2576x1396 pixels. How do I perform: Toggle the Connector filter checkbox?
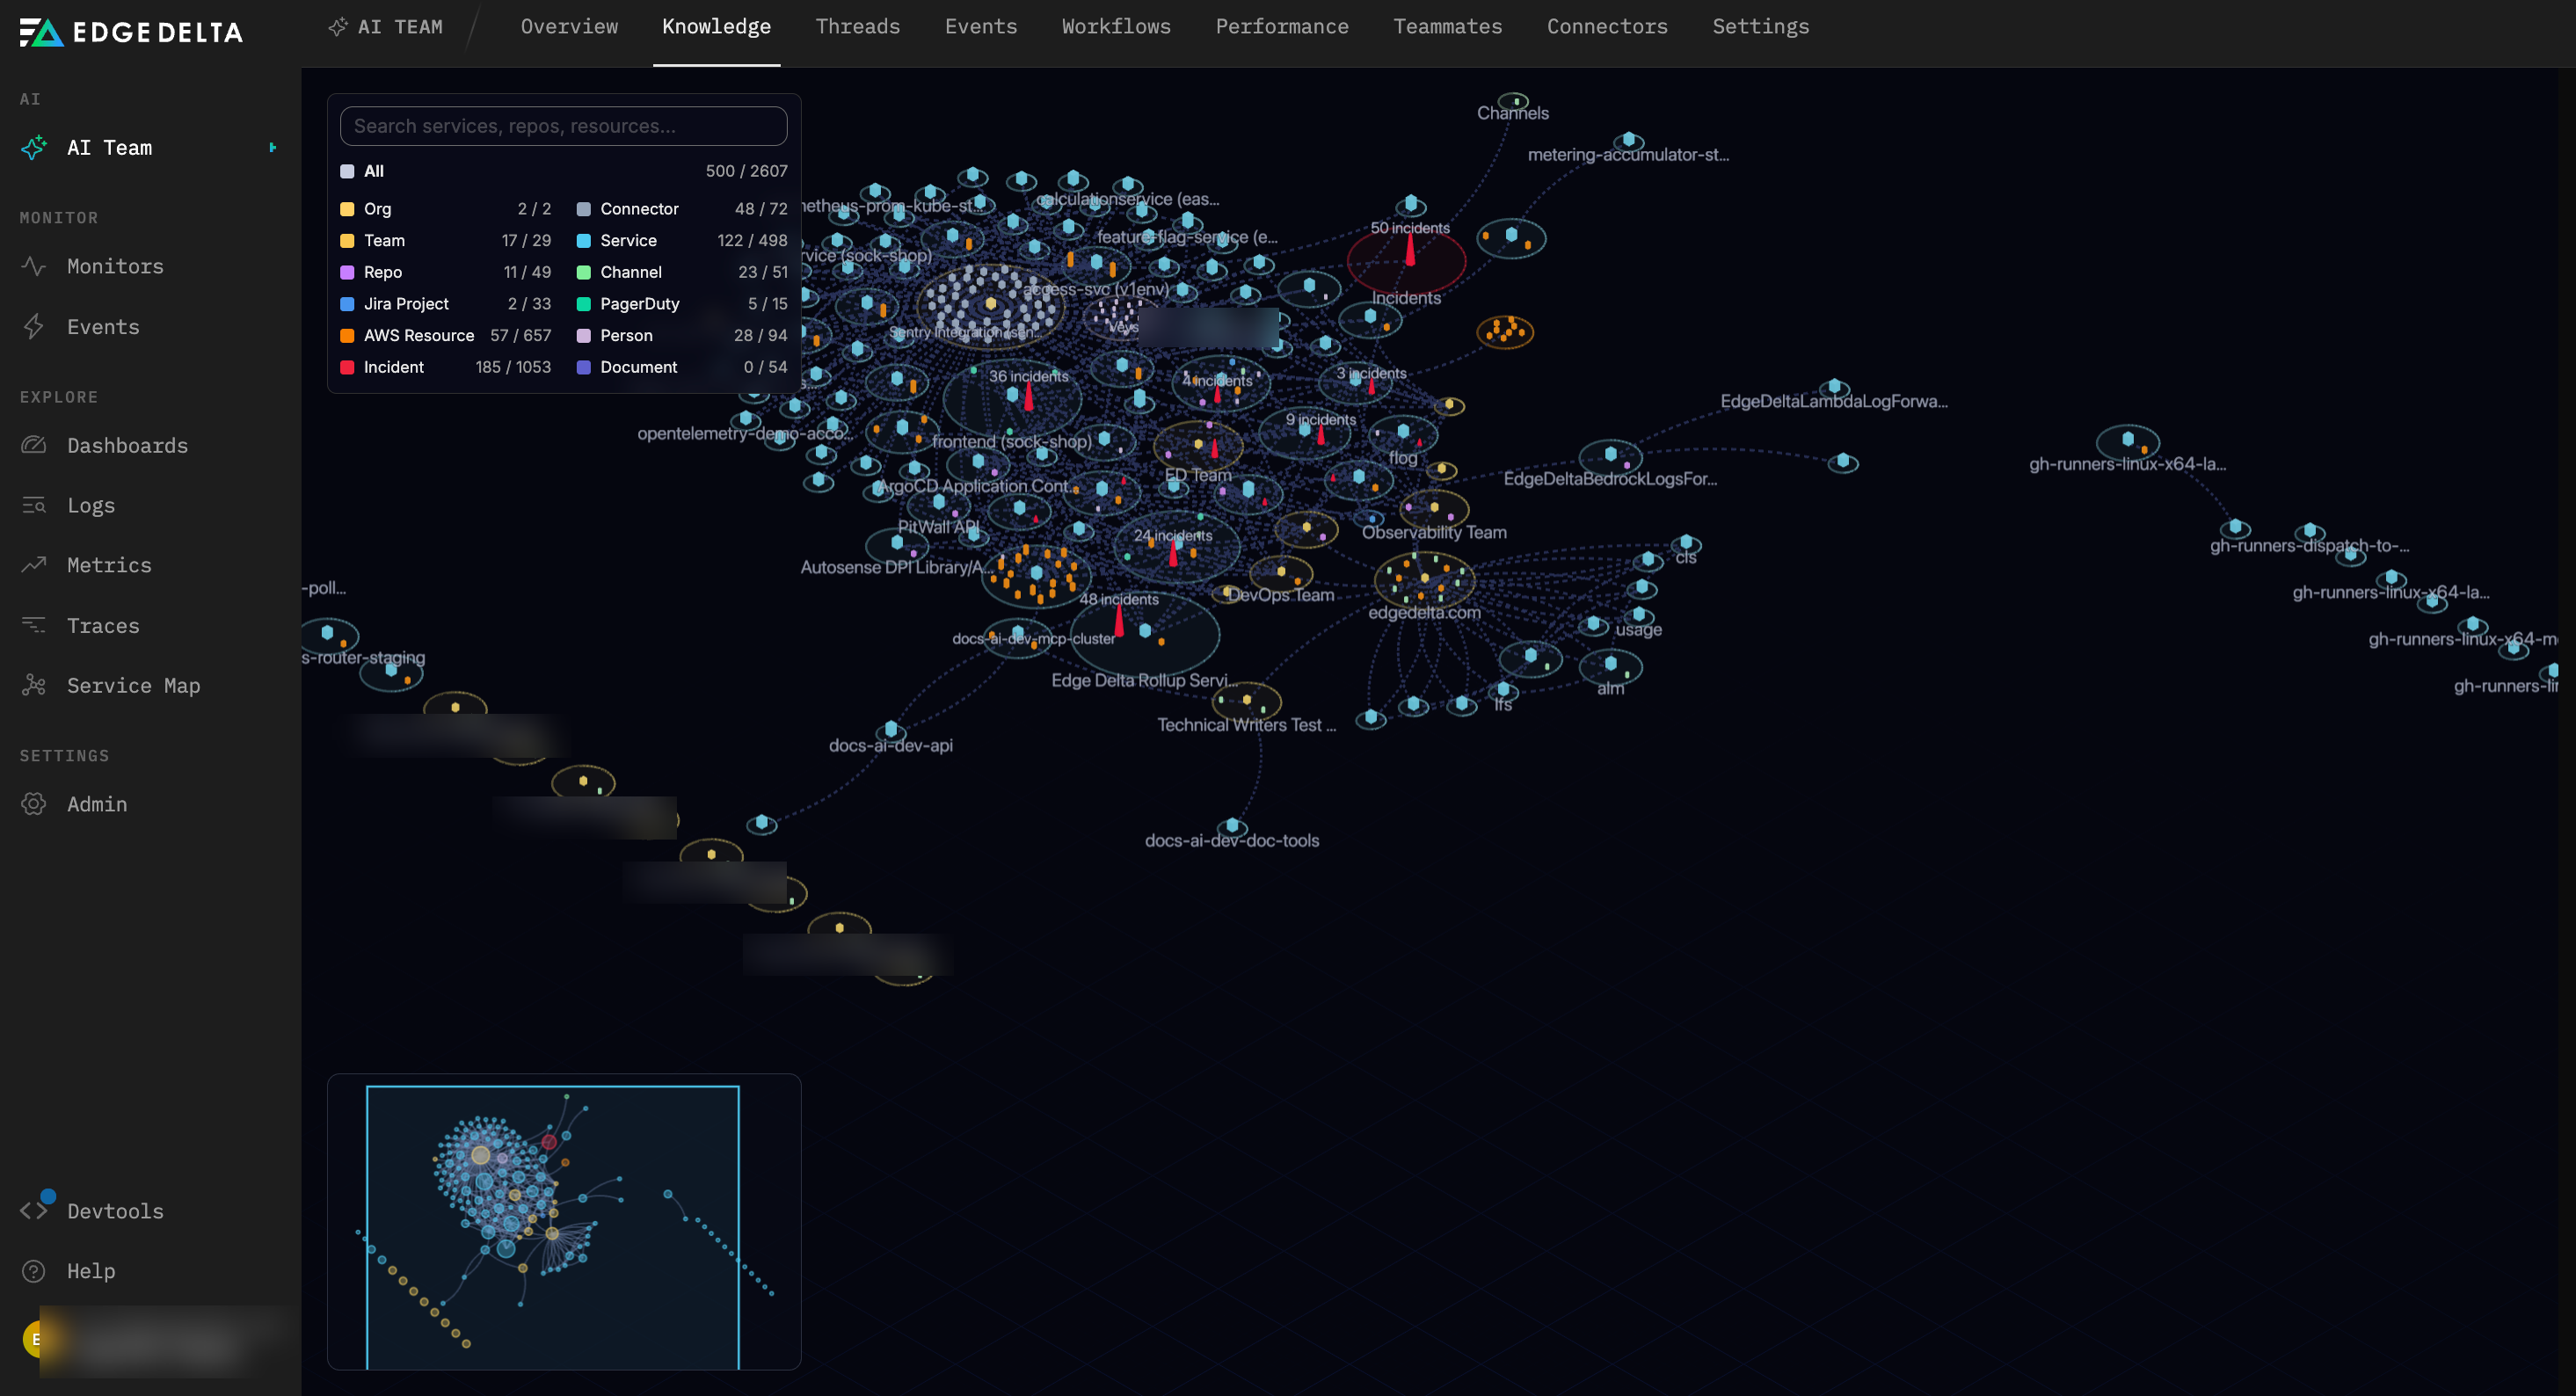click(584, 209)
